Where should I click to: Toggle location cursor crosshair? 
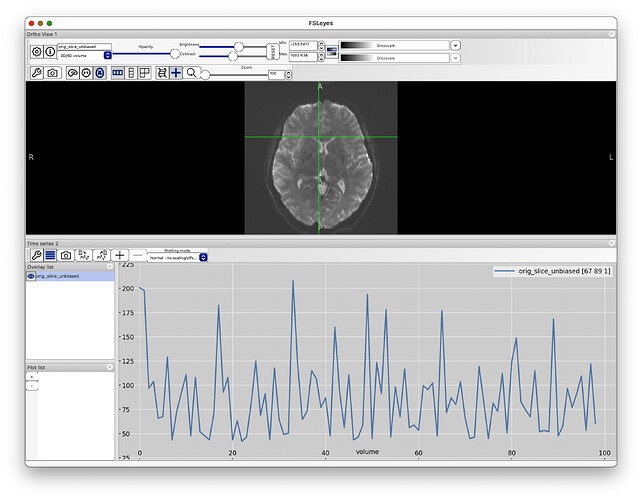click(x=176, y=73)
